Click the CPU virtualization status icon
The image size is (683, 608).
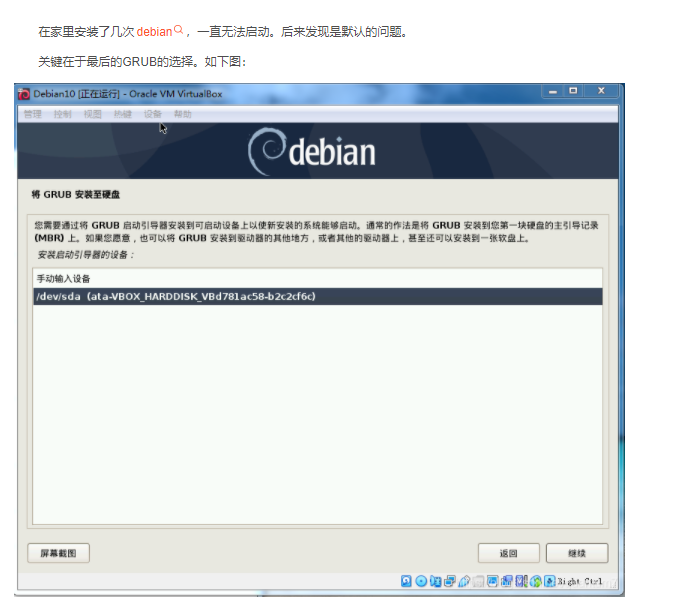click(x=521, y=581)
